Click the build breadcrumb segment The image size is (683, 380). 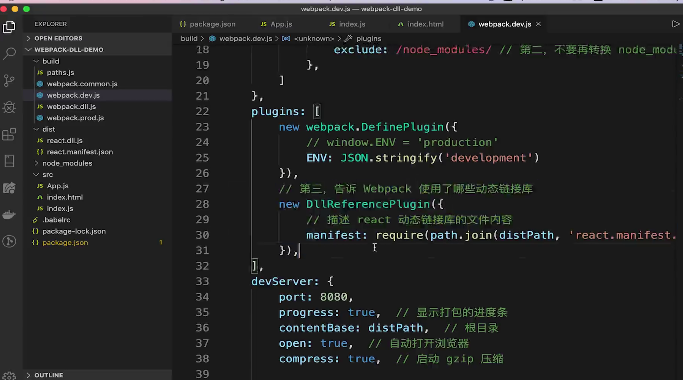(x=189, y=38)
